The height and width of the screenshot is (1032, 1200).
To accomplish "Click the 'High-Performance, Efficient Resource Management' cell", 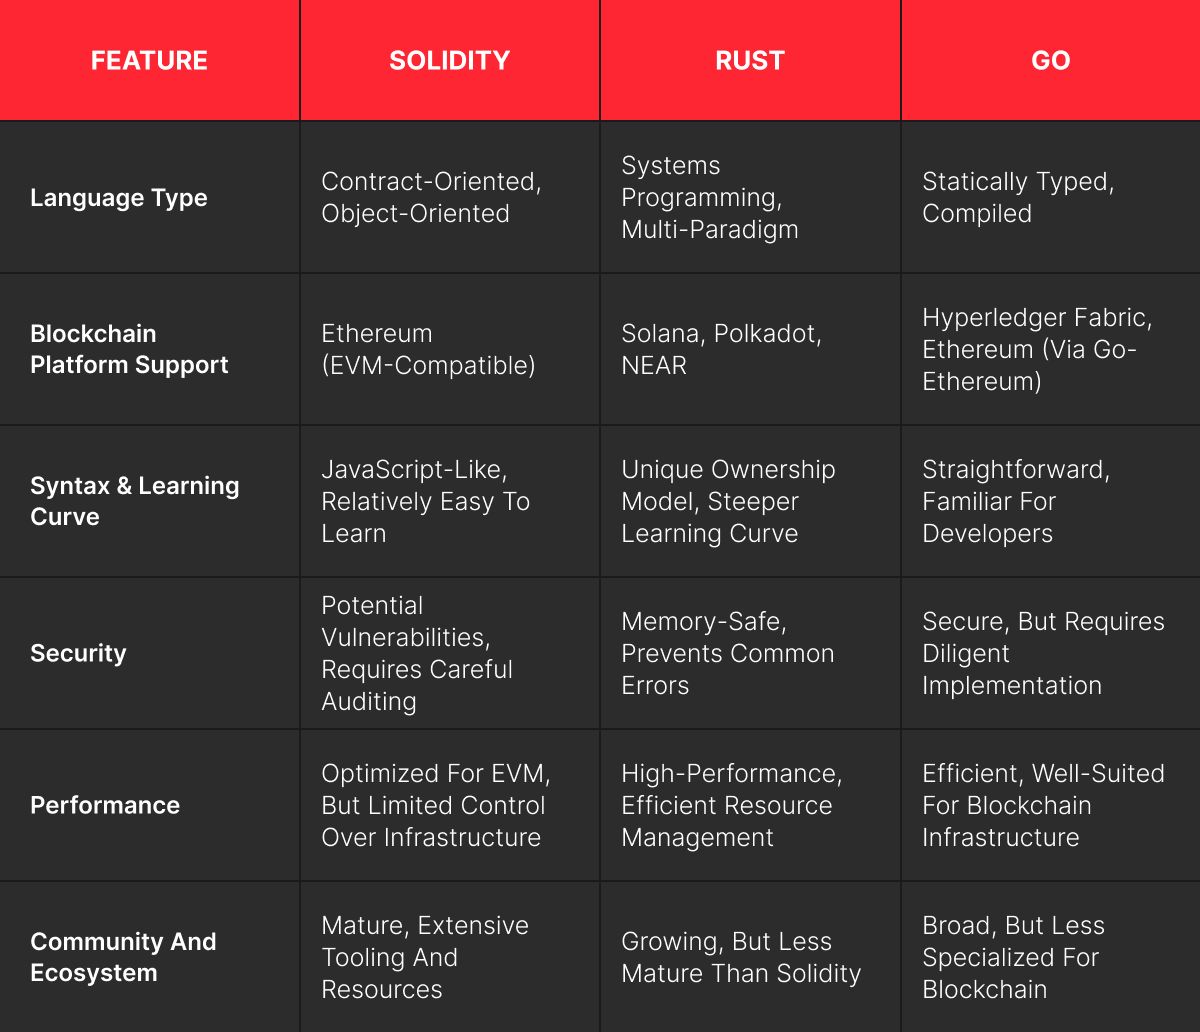I will 731,805.
